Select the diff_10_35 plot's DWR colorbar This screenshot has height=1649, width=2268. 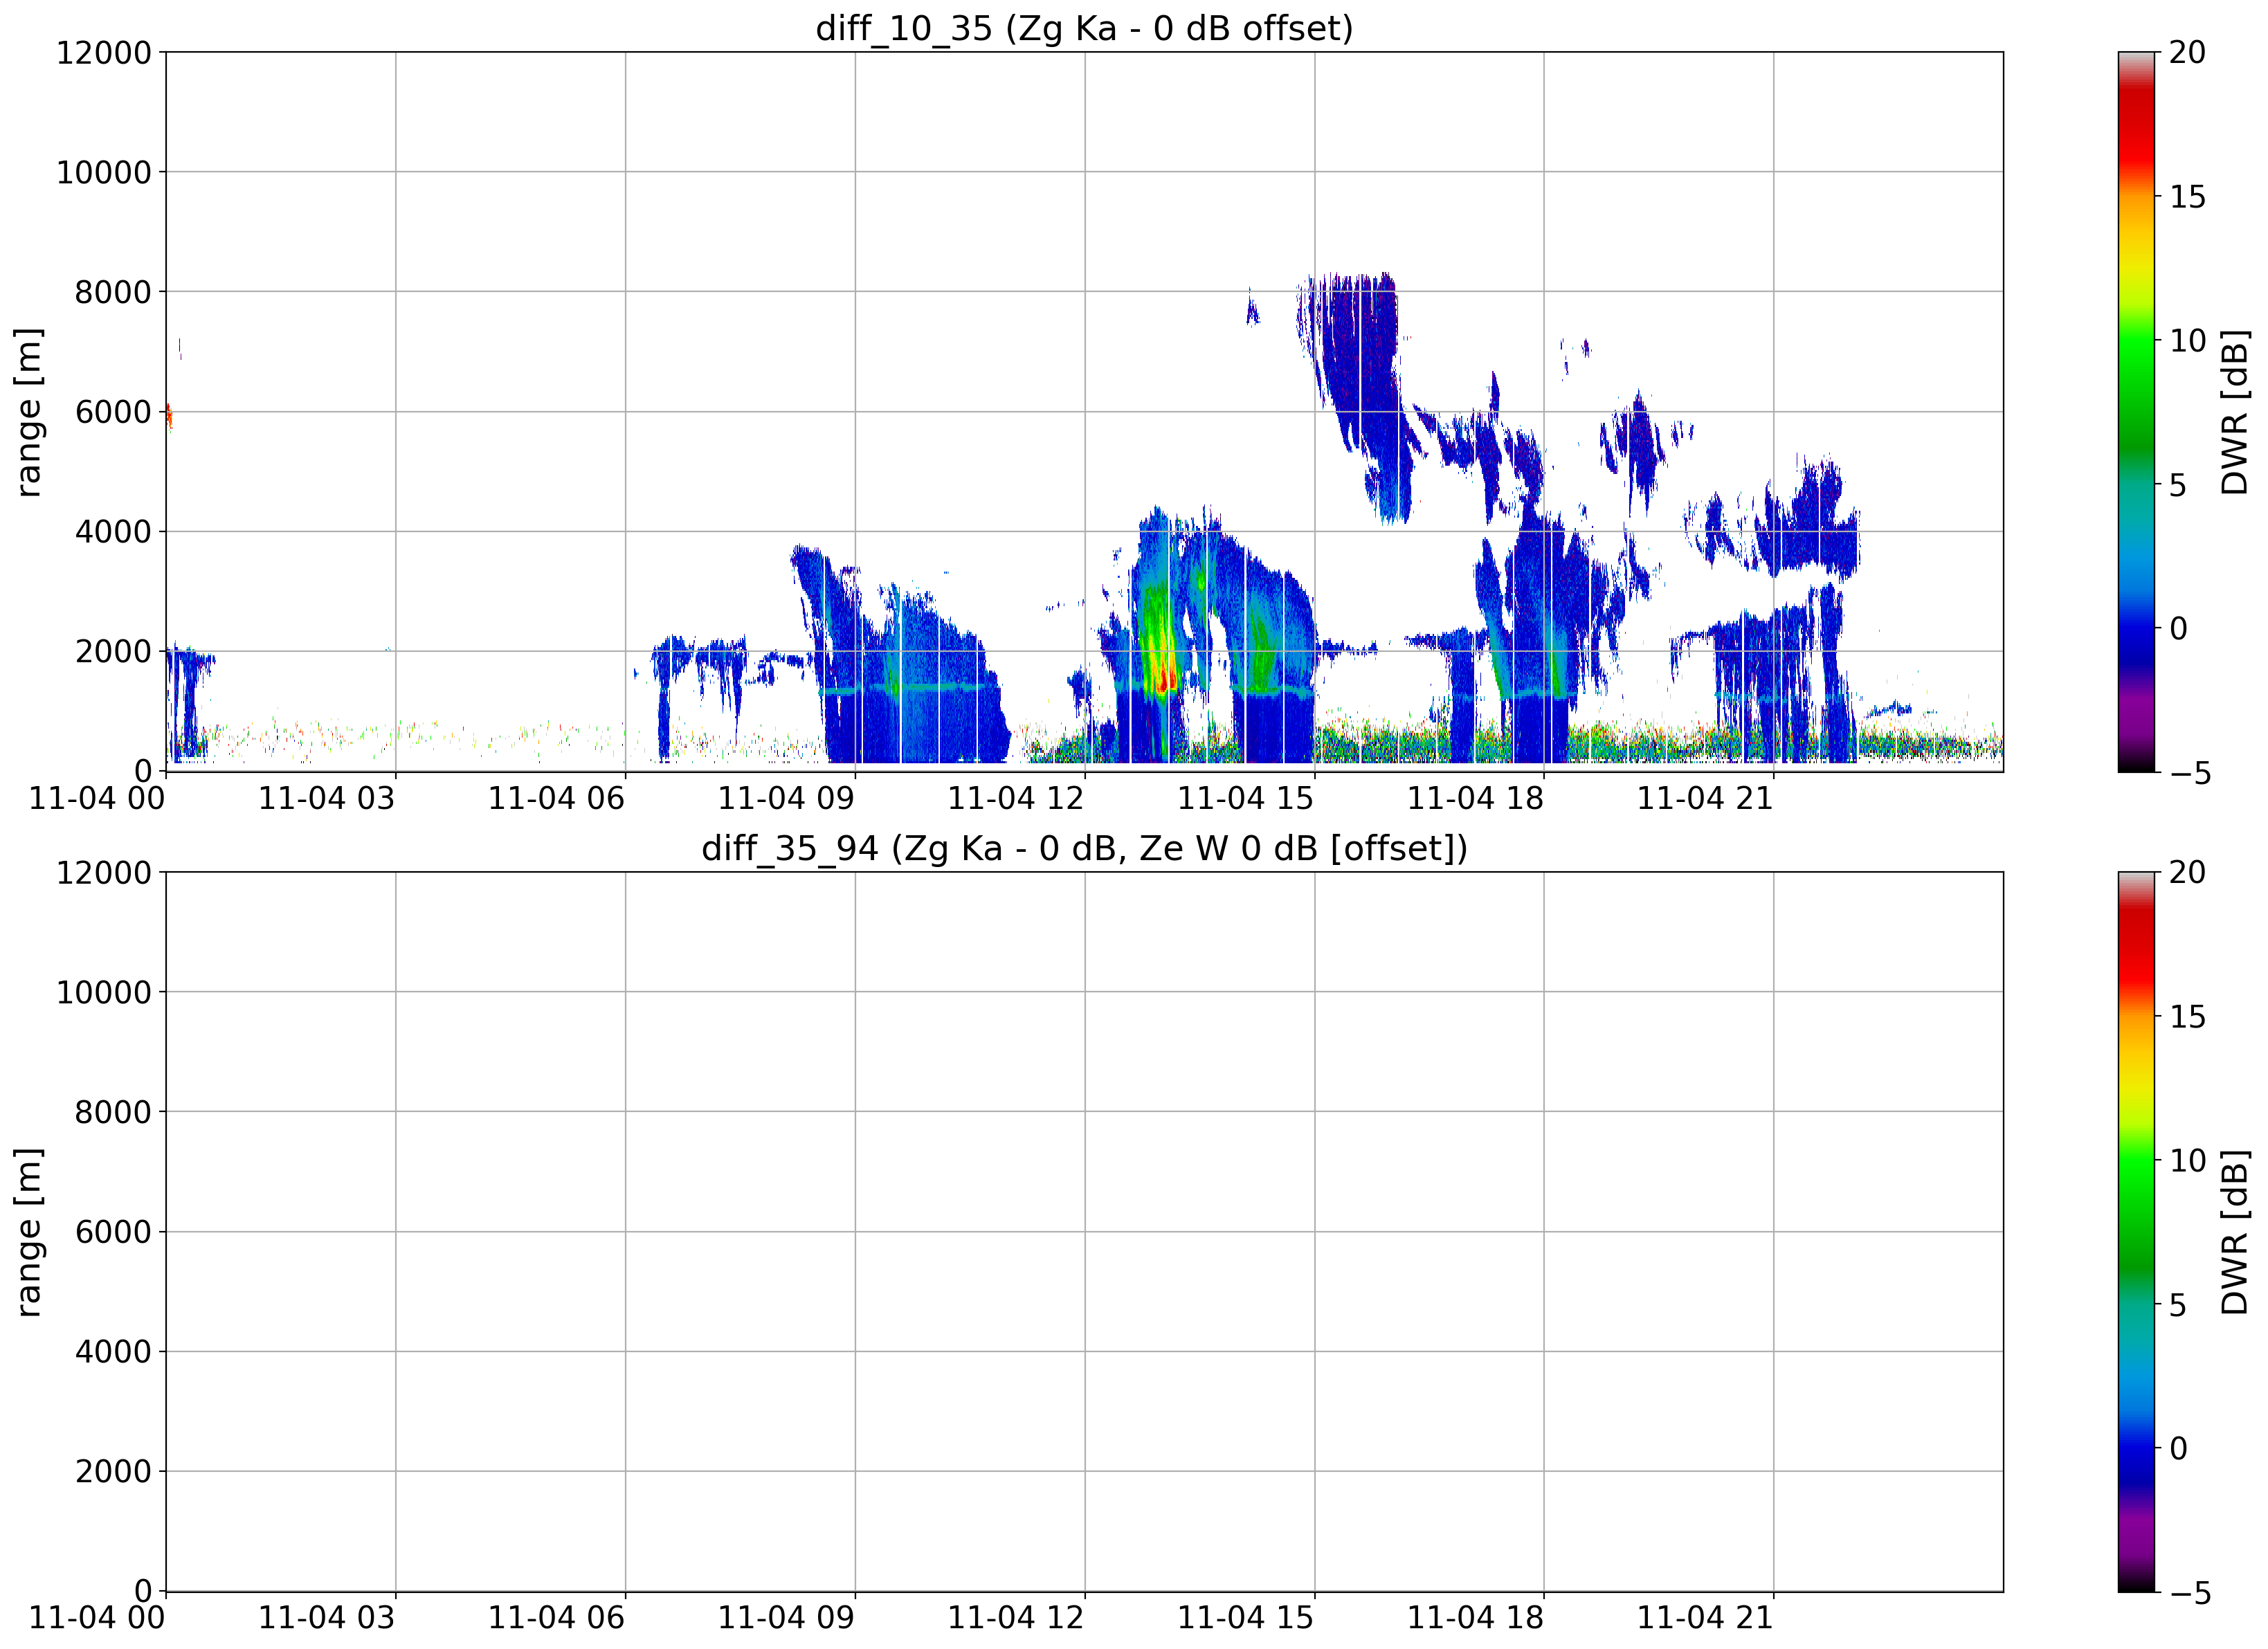[2136, 412]
